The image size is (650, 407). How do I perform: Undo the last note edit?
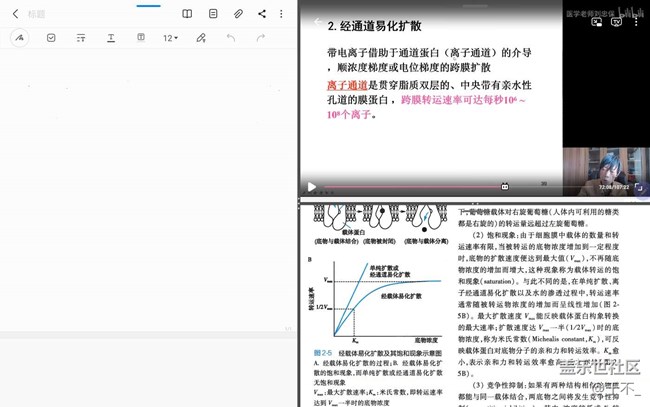click(x=231, y=38)
